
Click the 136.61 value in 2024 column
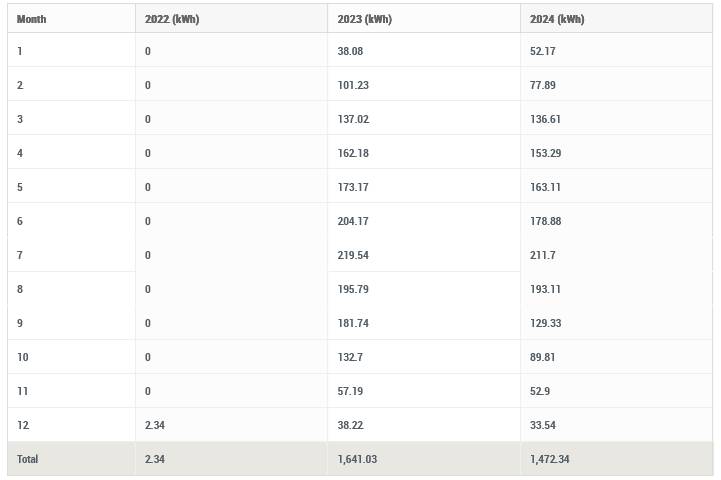point(545,119)
